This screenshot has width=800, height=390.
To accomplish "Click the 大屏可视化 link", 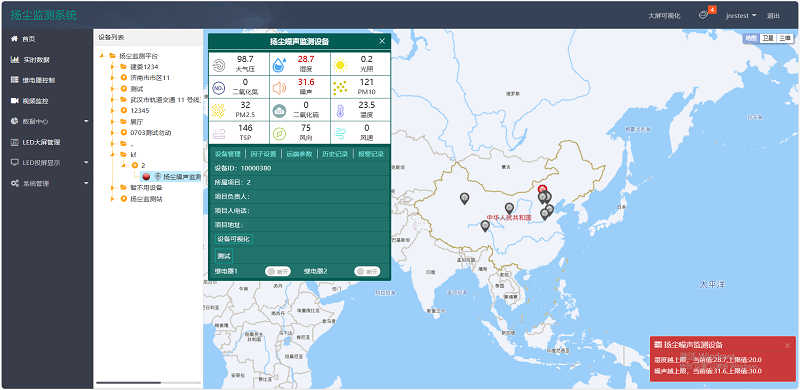I will 664,16.
